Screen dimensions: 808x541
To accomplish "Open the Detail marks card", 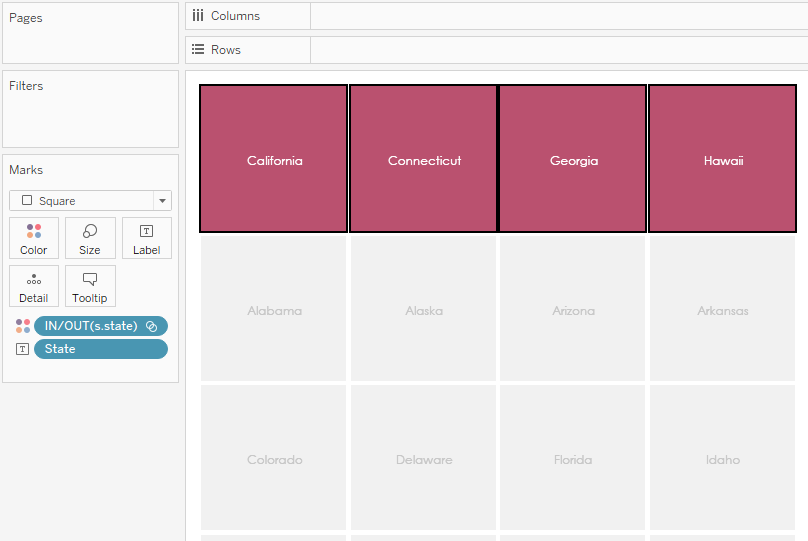I will [34, 286].
